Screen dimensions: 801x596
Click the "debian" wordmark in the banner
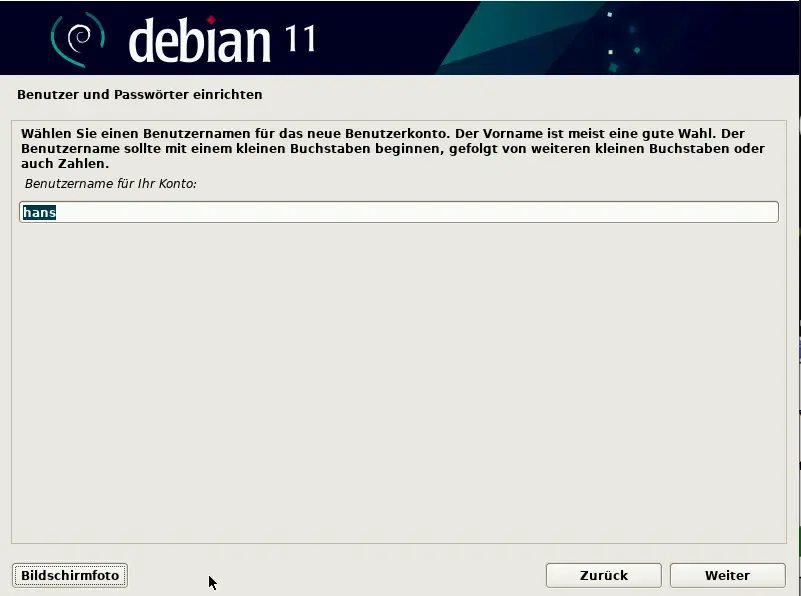coord(200,40)
